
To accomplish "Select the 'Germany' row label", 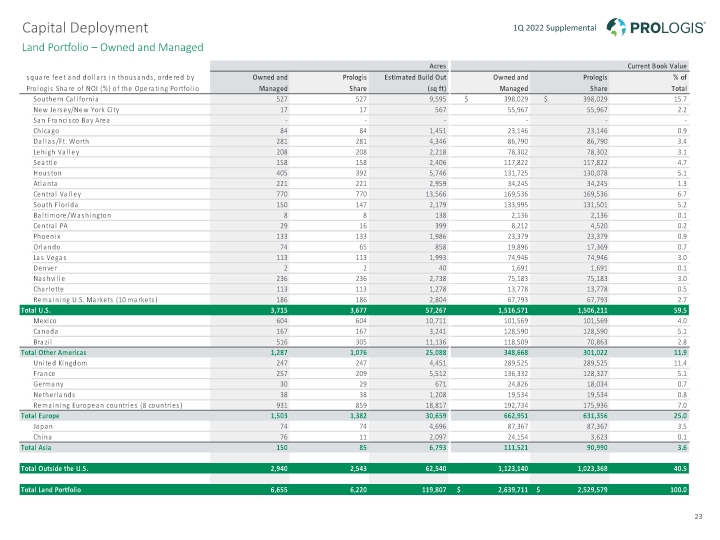I will point(48,384).
